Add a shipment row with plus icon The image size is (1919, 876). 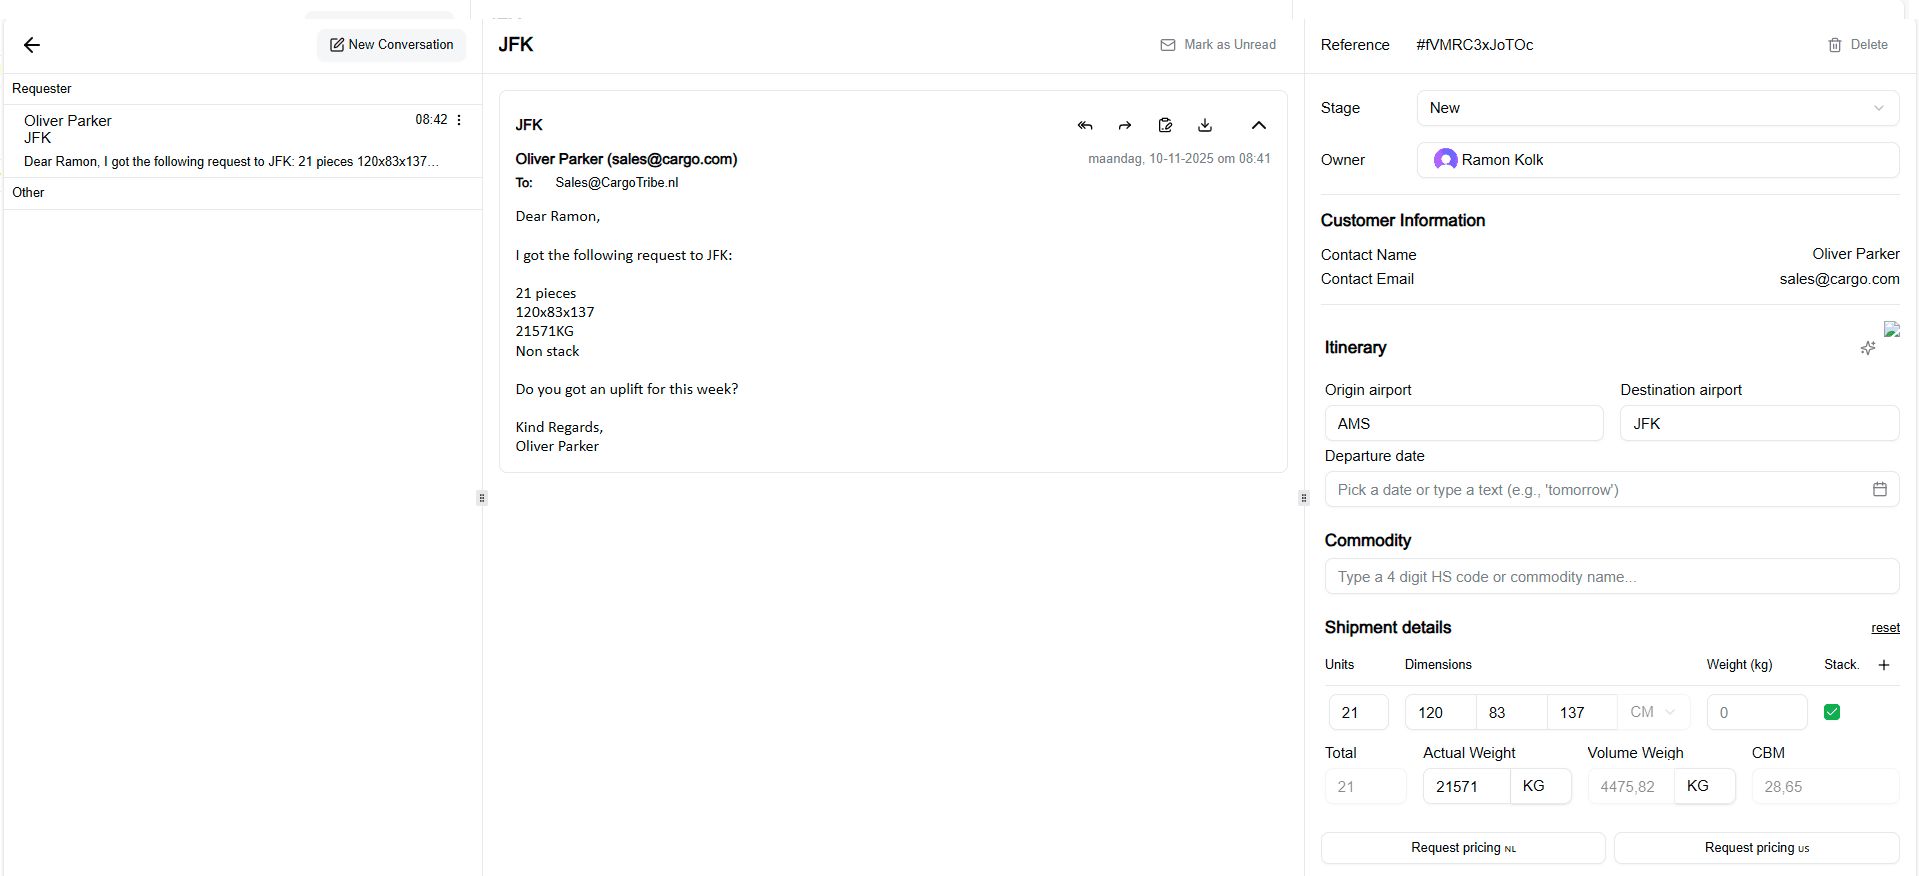[x=1884, y=665]
